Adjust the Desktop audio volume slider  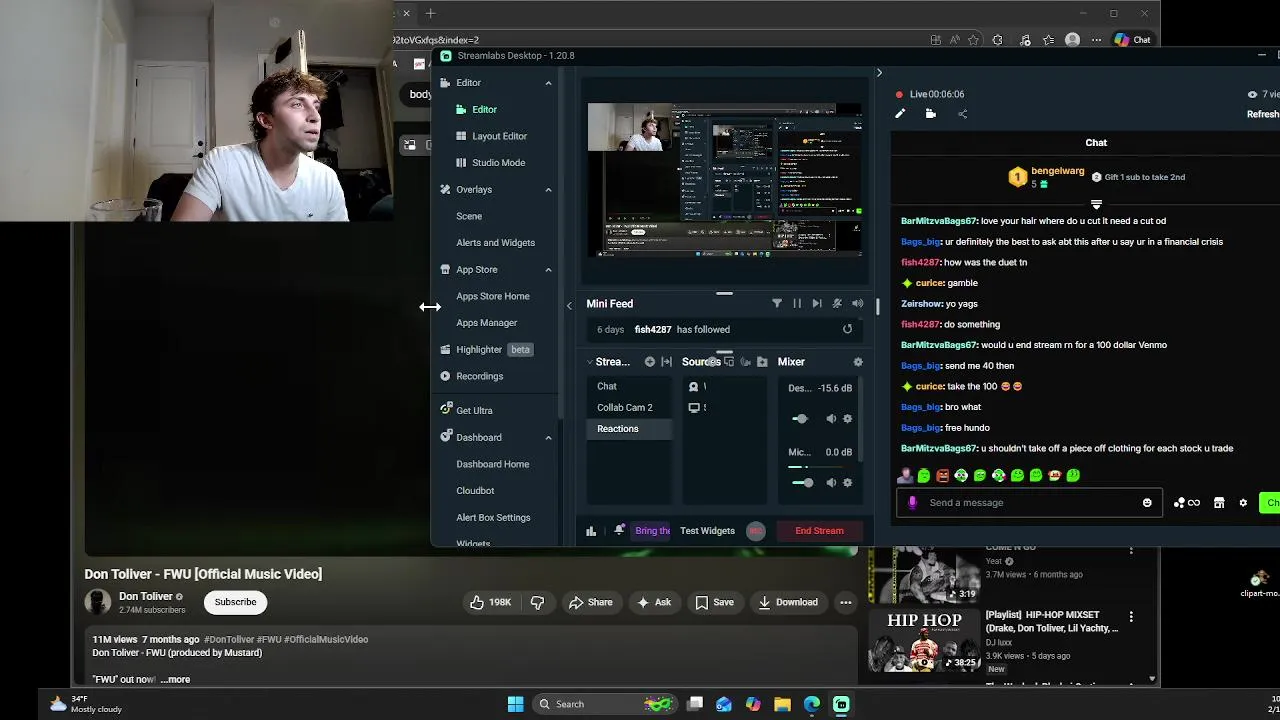(801, 419)
